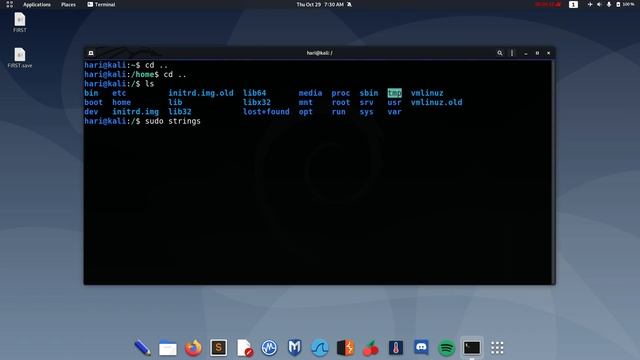
Task: Launch Sublime Text from the dock
Action: pyautogui.click(x=218, y=348)
